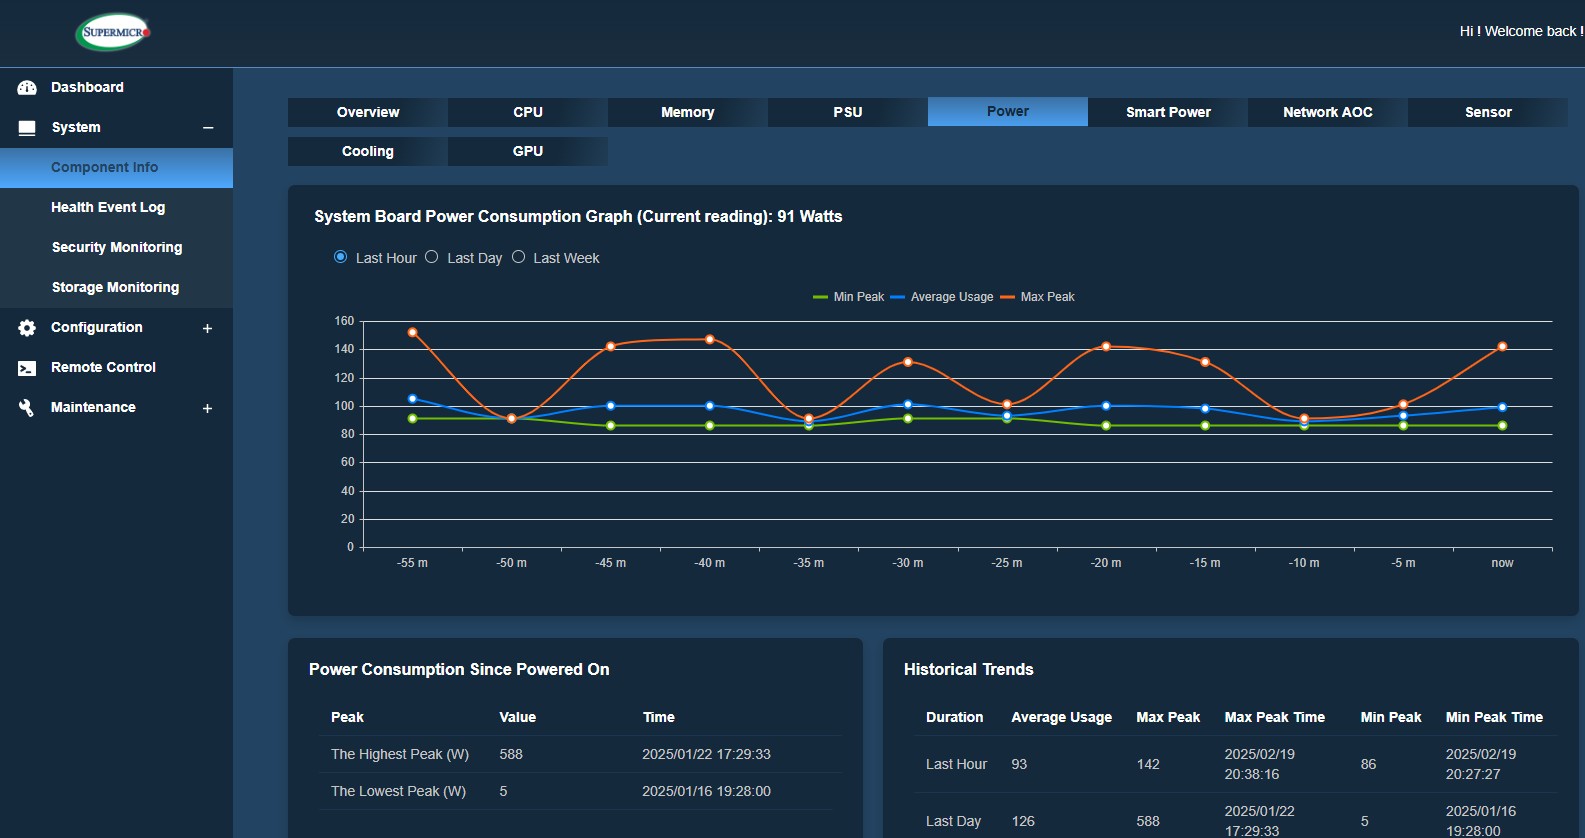Image resolution: width=1585 pixels, height=838 pixels.
Task: Click the Dashboard gauge icon
Action: (x=27, y=88)
